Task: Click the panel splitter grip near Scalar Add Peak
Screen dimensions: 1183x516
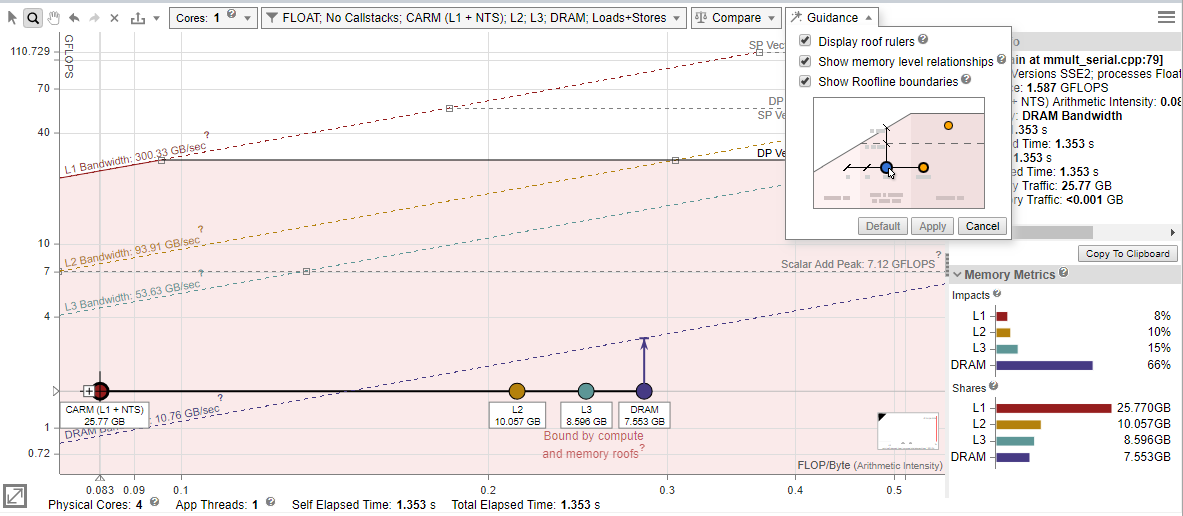Action: 947,264
